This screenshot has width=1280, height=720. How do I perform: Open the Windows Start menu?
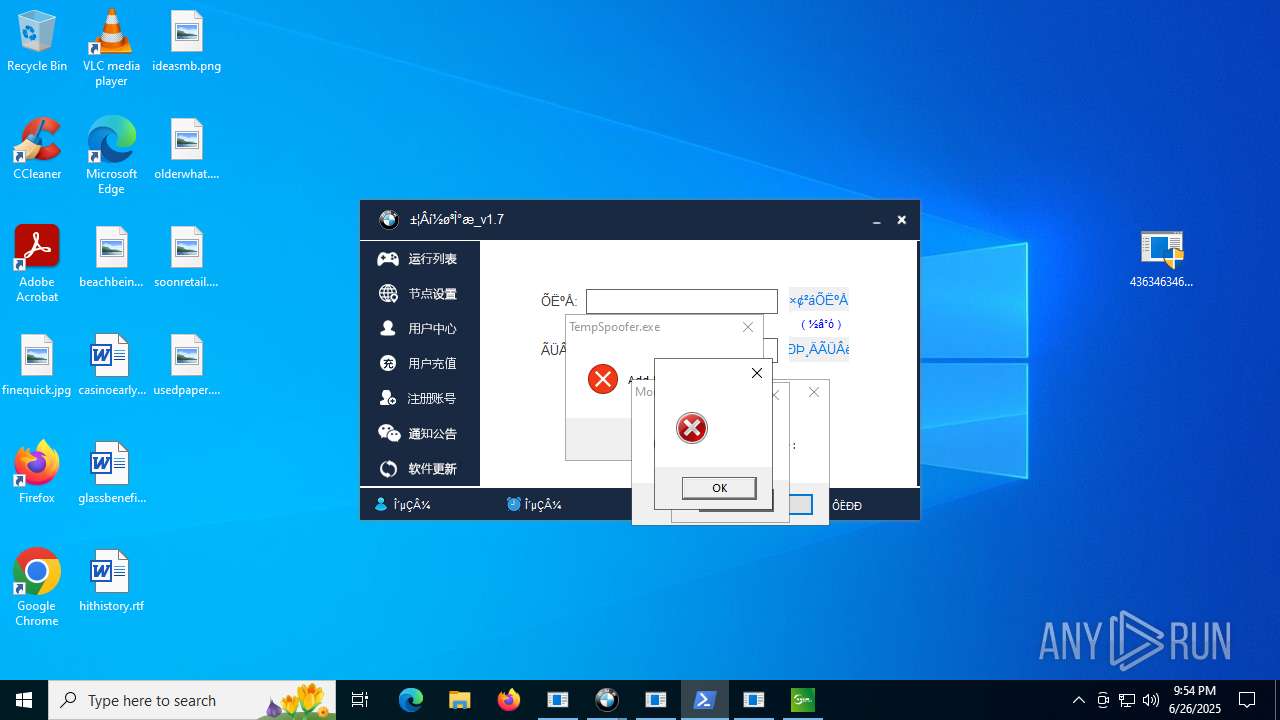24,700
